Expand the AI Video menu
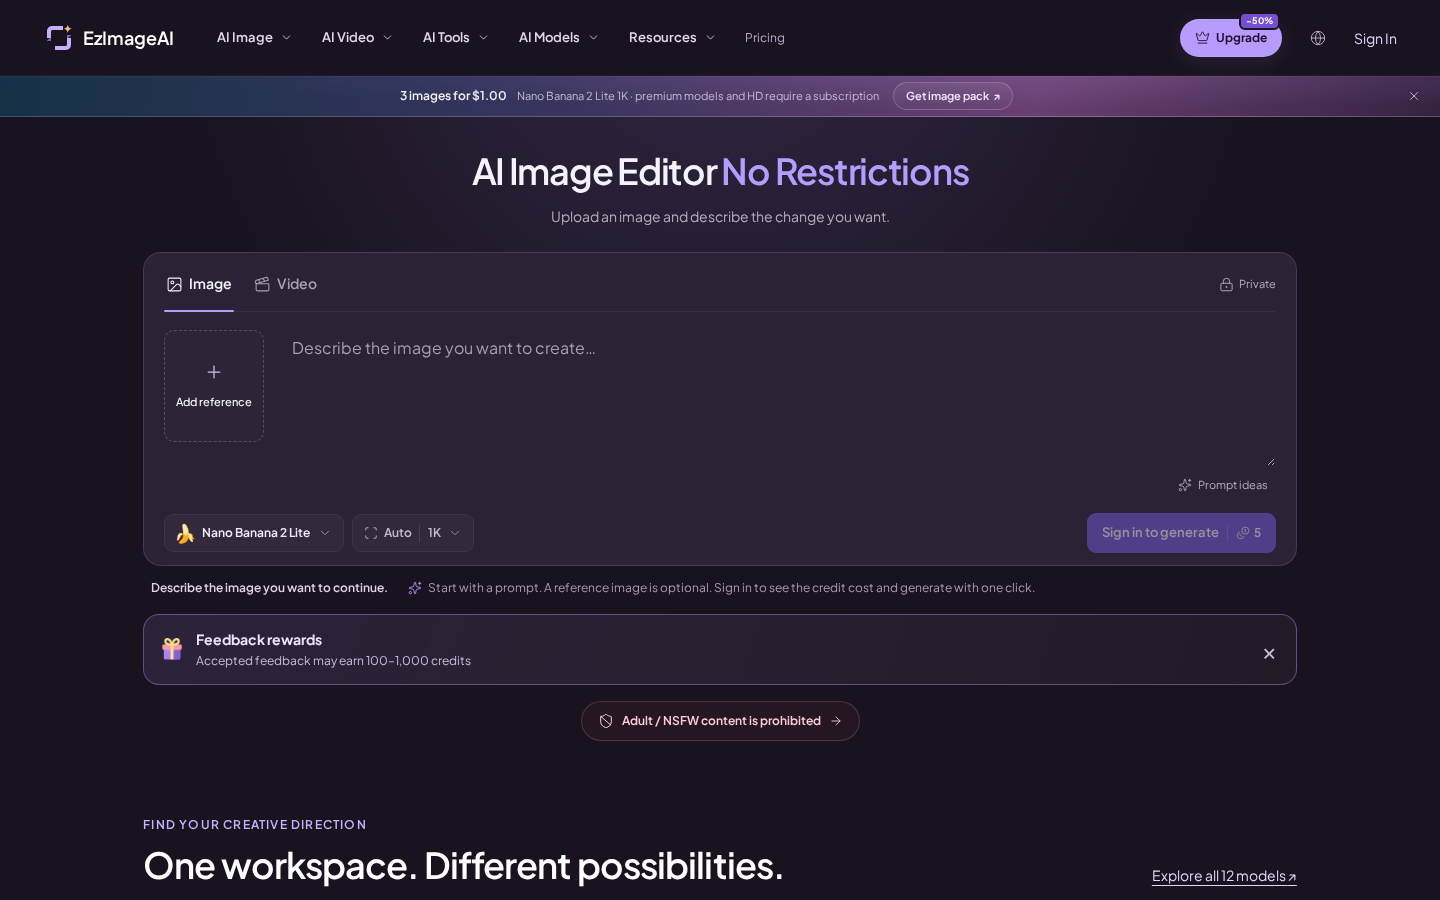 click(357, 38)
